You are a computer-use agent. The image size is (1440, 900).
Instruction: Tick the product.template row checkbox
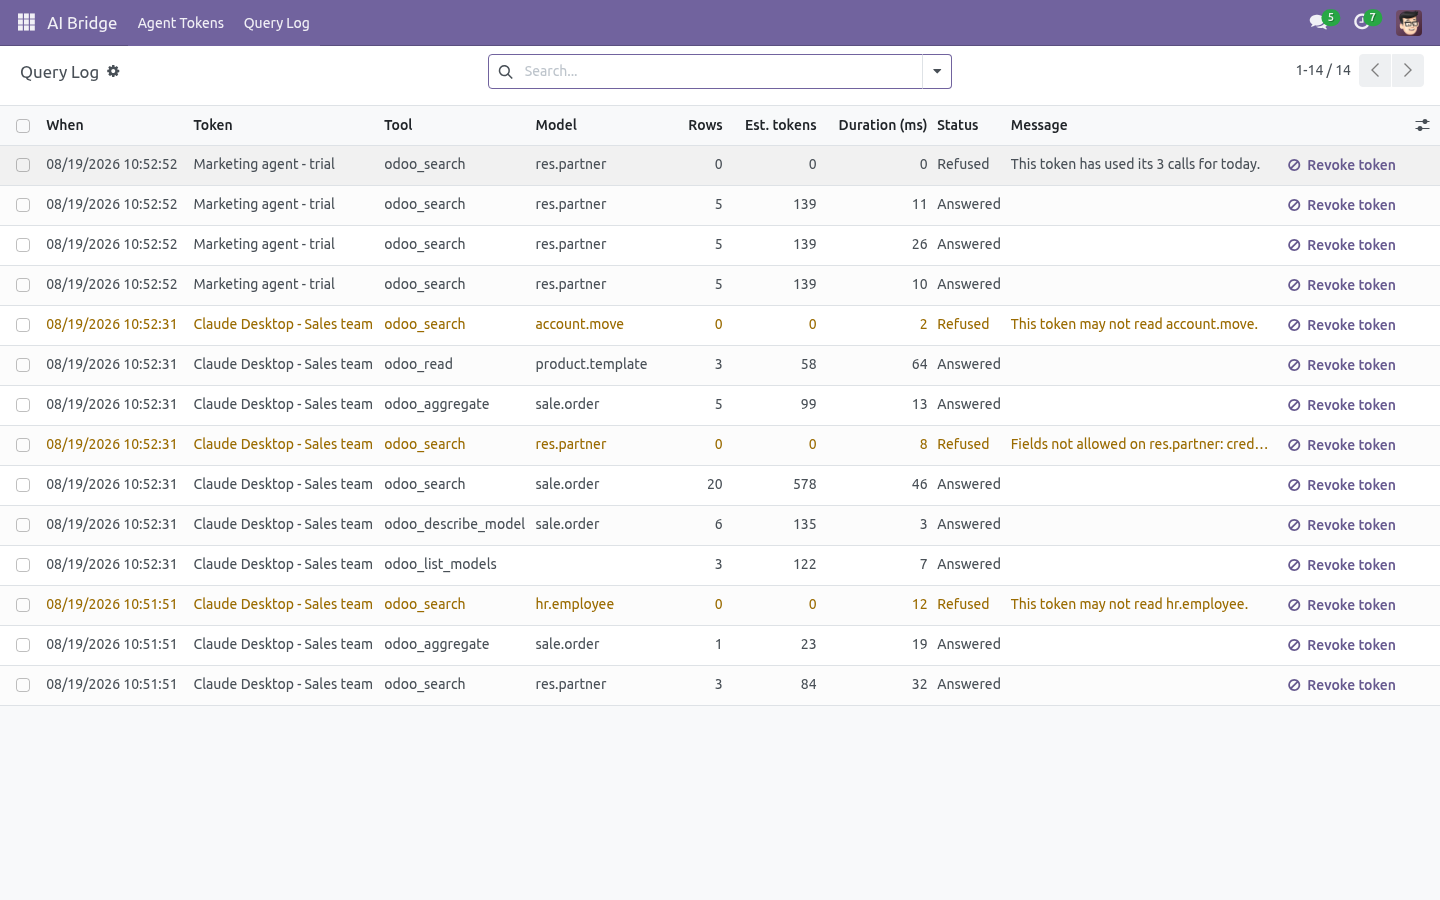[23, 365]
